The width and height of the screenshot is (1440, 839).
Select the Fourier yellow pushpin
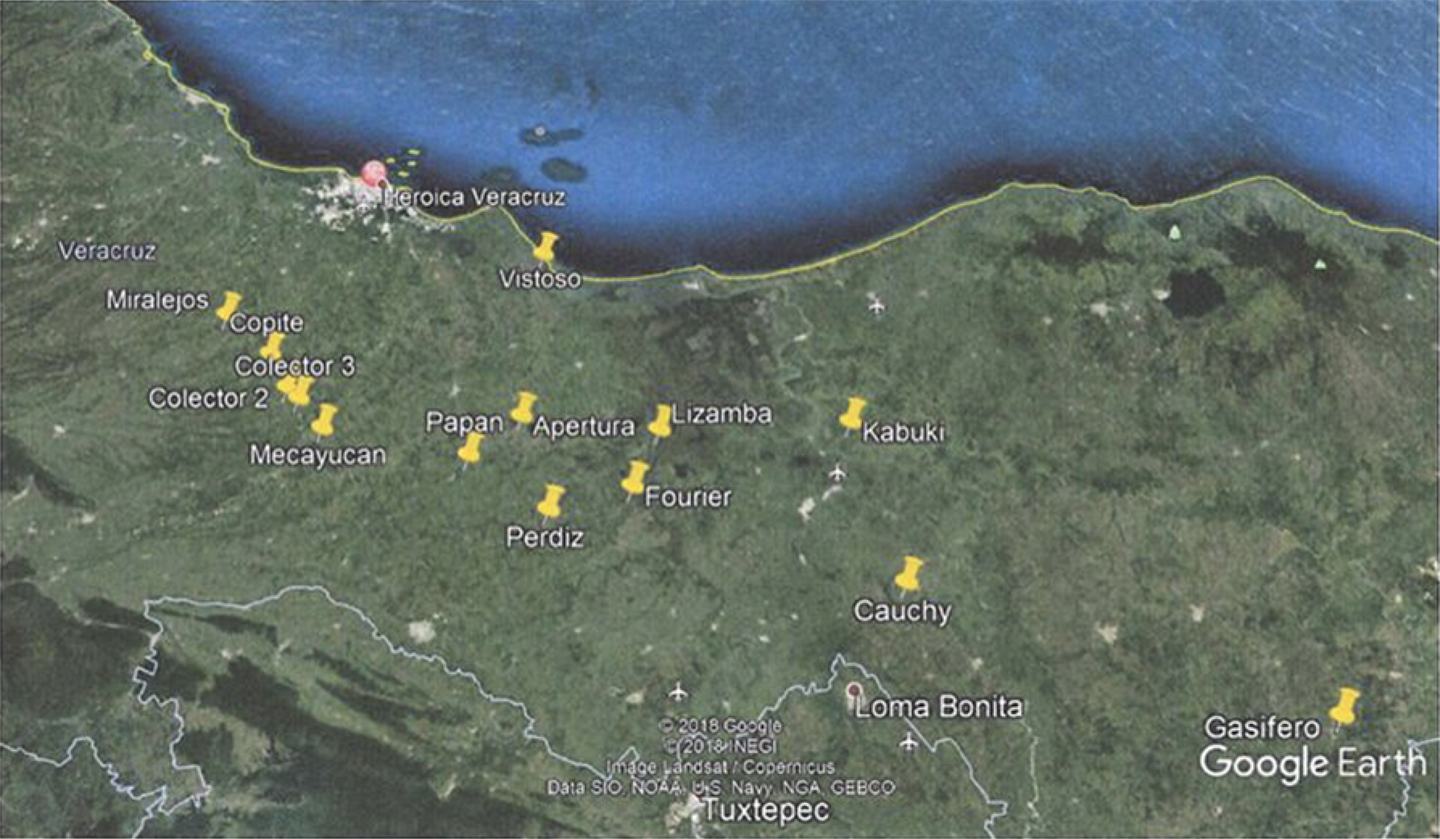tap(635, 477)
